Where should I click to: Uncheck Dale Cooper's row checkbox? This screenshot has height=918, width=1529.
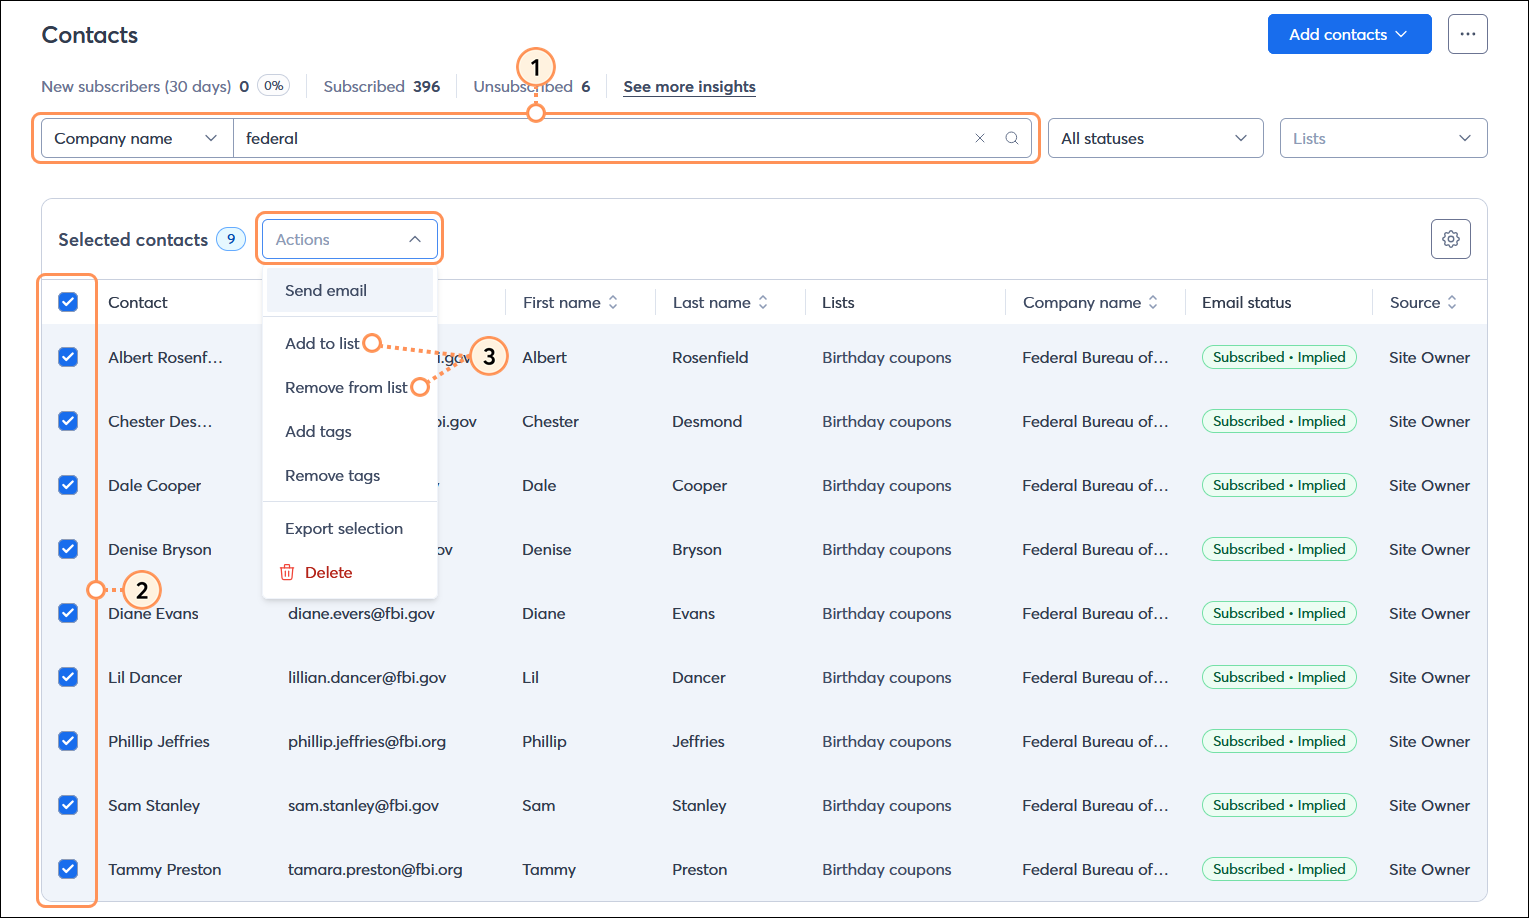68,485
